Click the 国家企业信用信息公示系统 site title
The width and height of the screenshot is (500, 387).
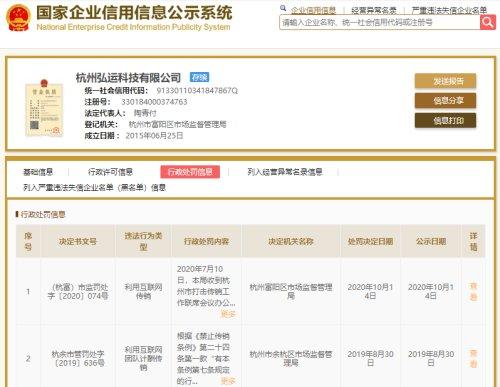click(134, 13)
